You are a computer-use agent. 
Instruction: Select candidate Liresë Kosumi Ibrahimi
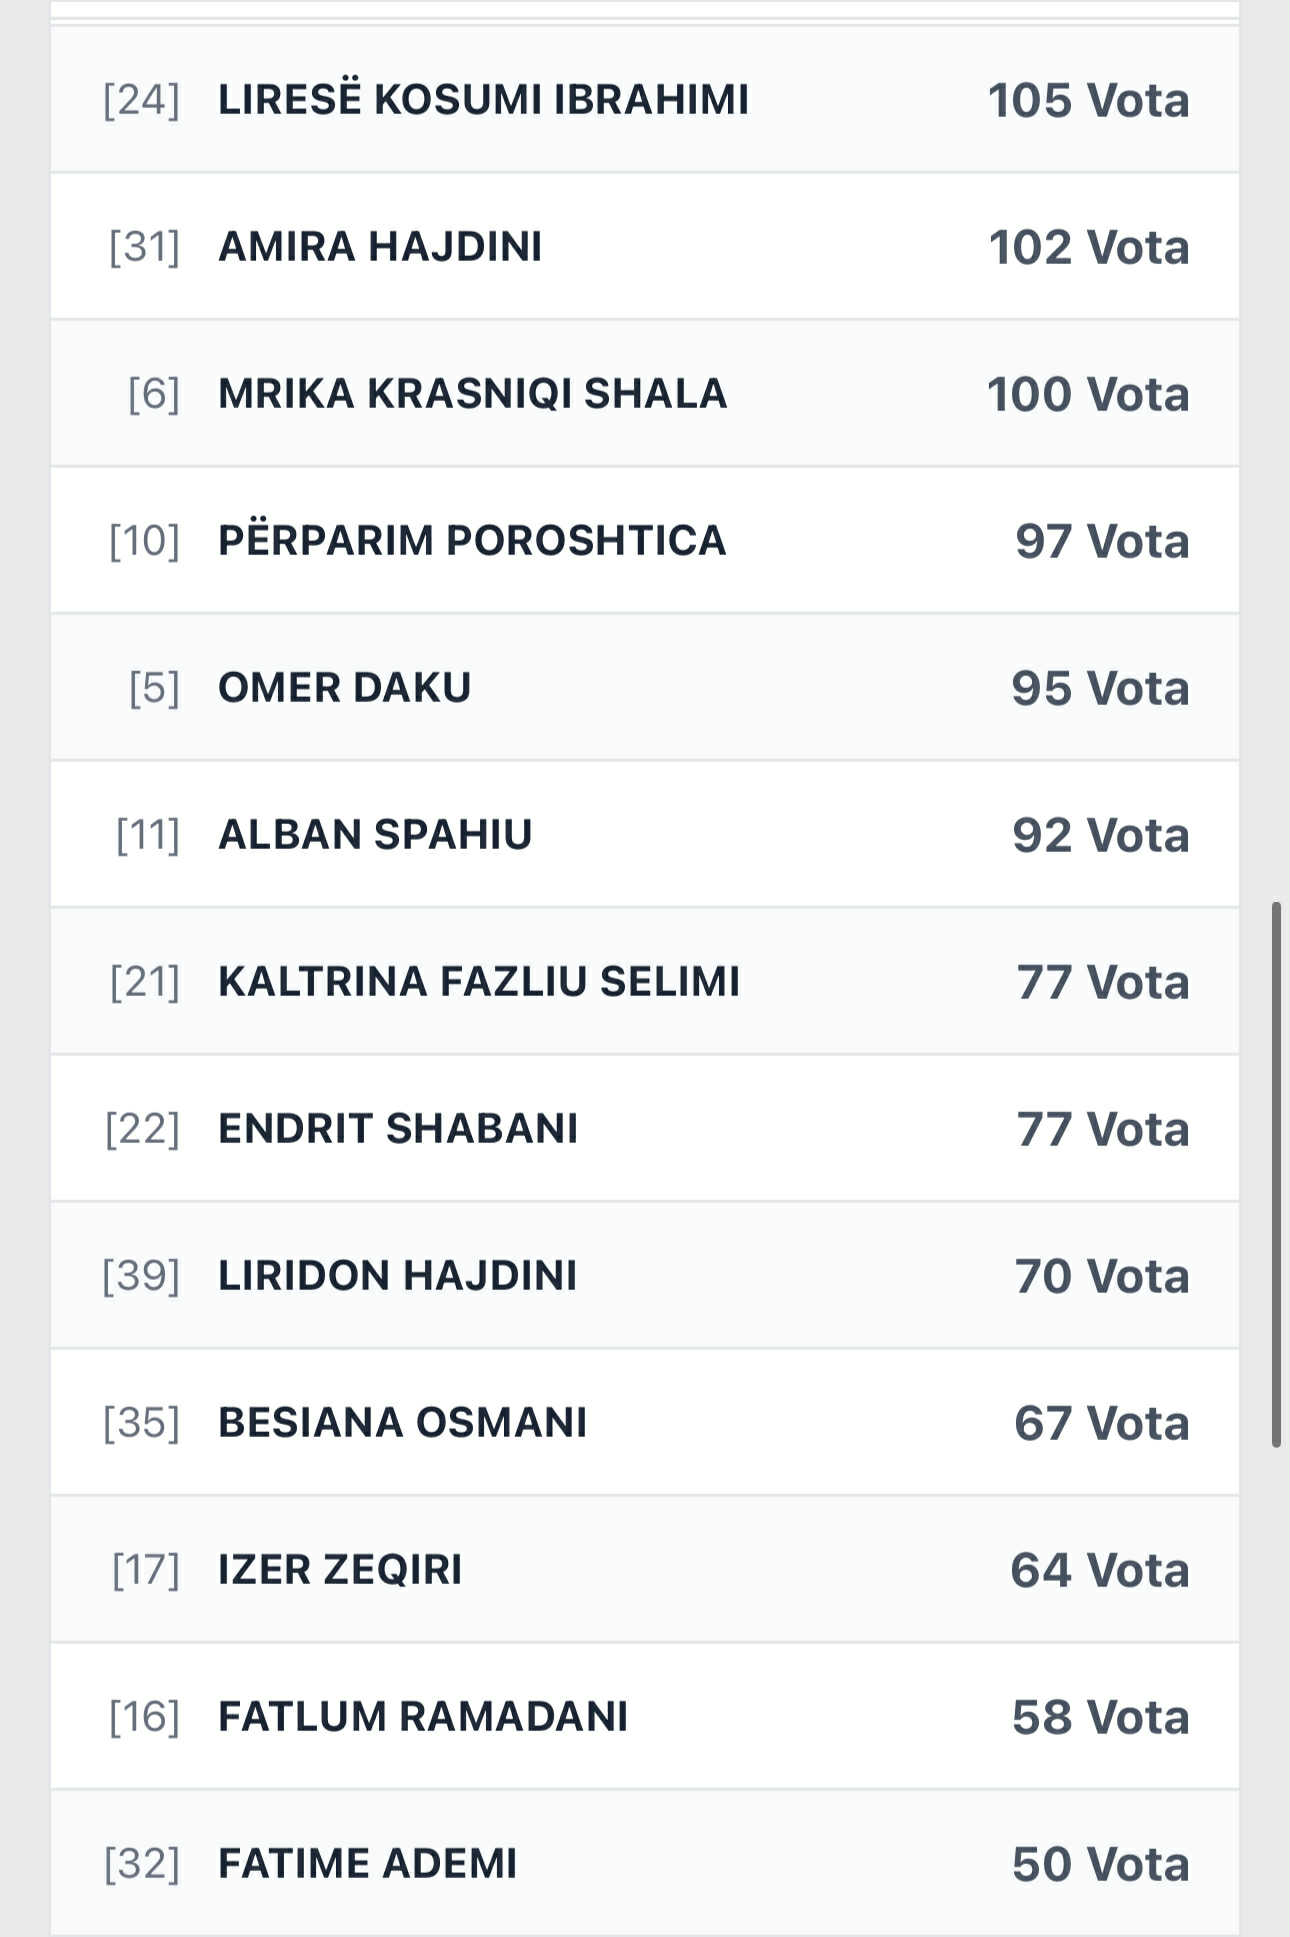point(483,99)
